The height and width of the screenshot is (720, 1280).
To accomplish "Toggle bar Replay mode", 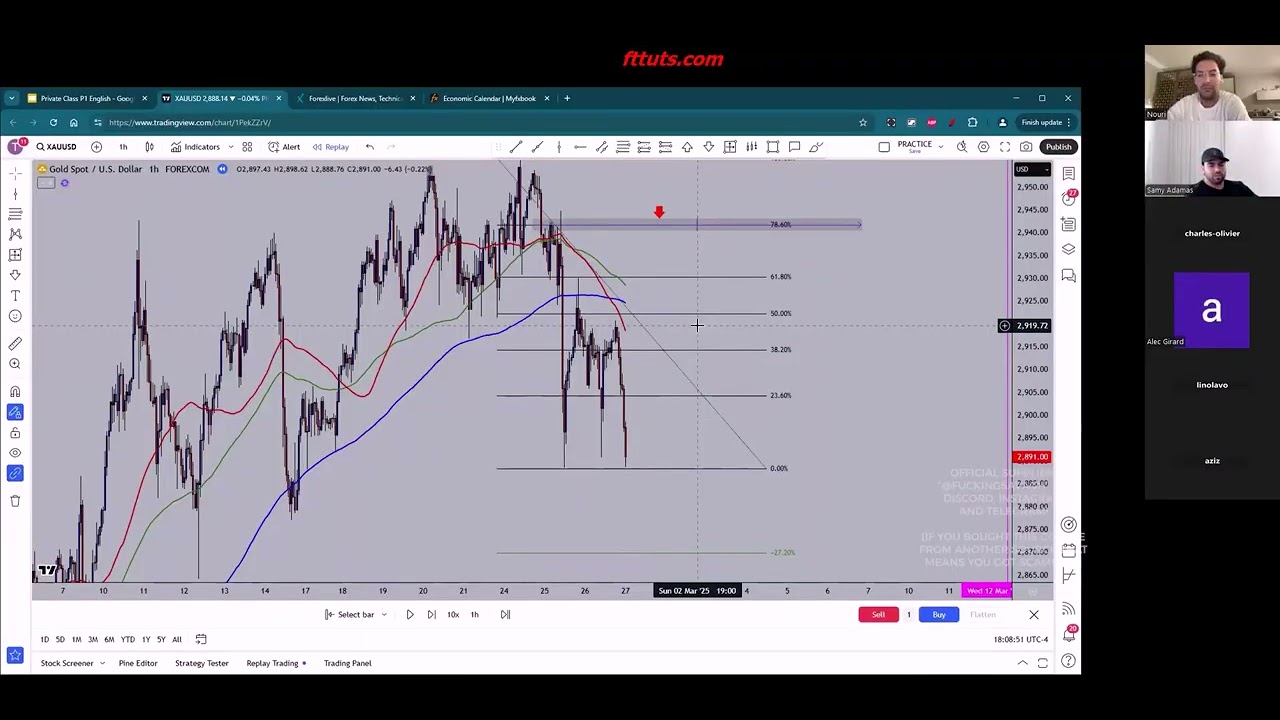I will (330, 147).
